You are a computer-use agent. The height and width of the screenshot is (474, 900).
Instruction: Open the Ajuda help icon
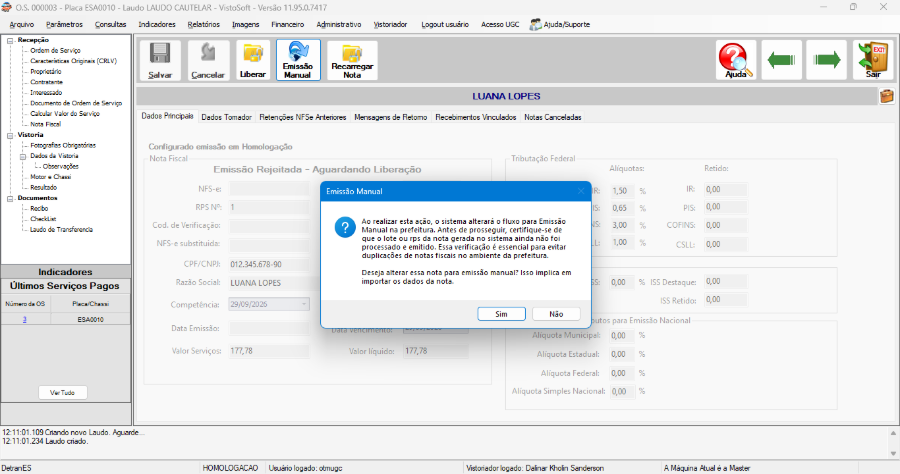[x=736, y=60]
